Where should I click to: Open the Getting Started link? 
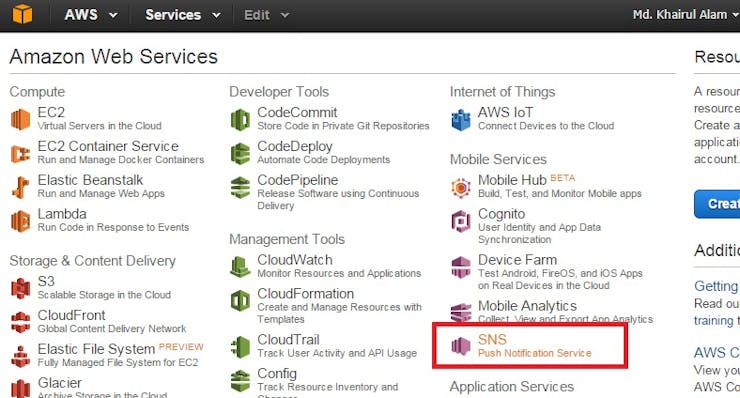[716, 286]
